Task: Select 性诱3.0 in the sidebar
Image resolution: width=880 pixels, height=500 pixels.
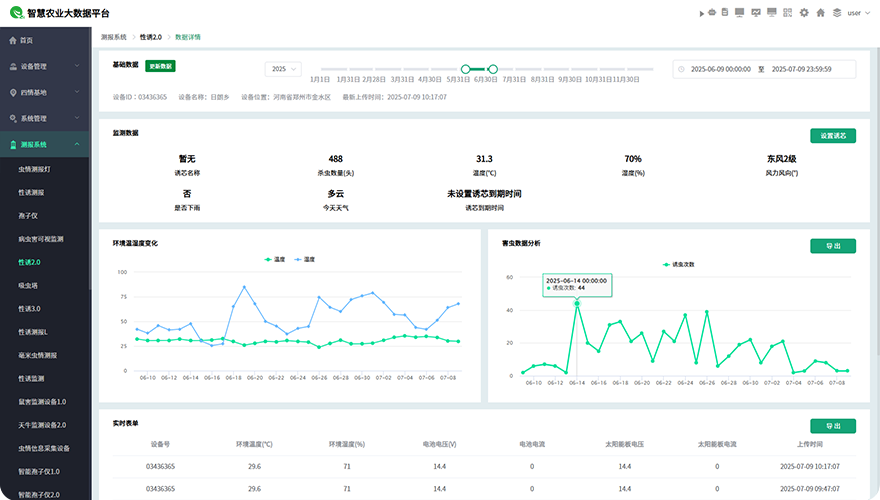Action: click(x=32, y=308)
